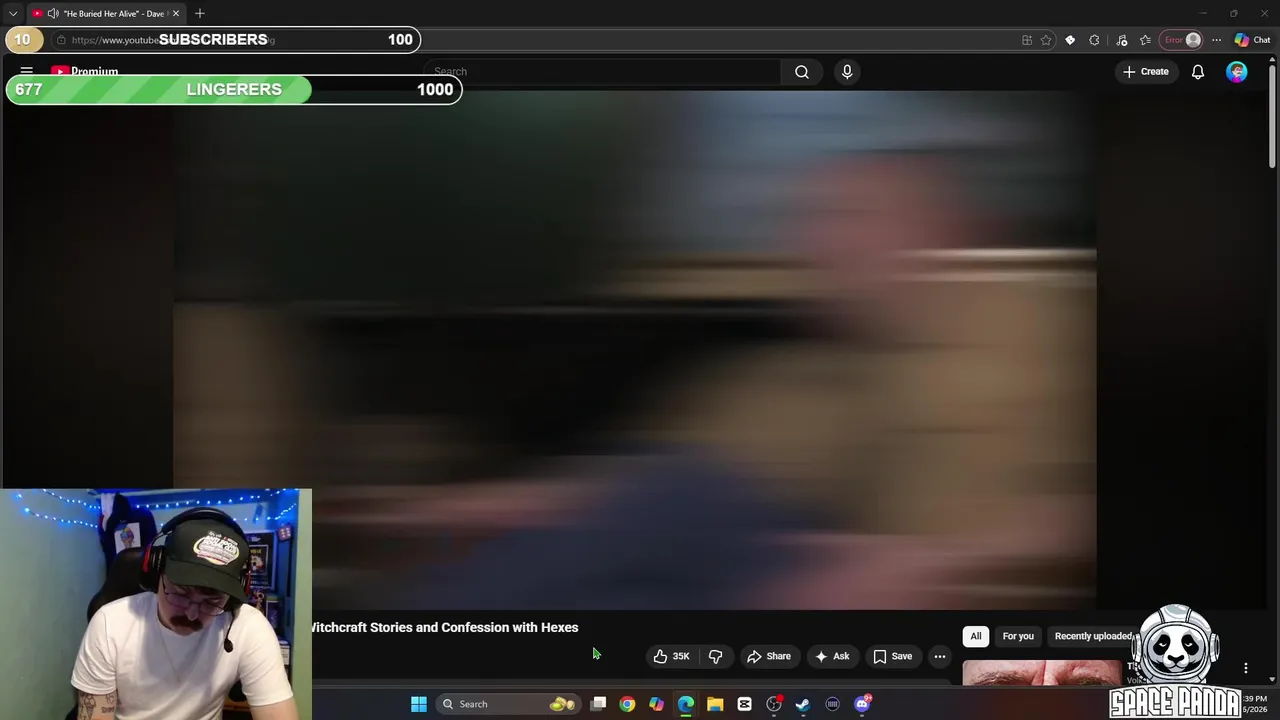Add page to favorites star icon

click(1046, 40)
